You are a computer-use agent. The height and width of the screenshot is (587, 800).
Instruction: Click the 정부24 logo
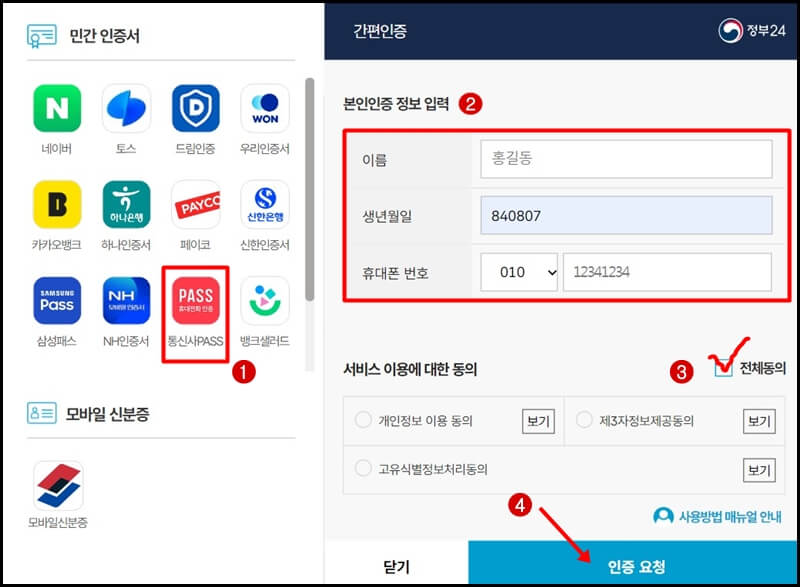[752, 31]
